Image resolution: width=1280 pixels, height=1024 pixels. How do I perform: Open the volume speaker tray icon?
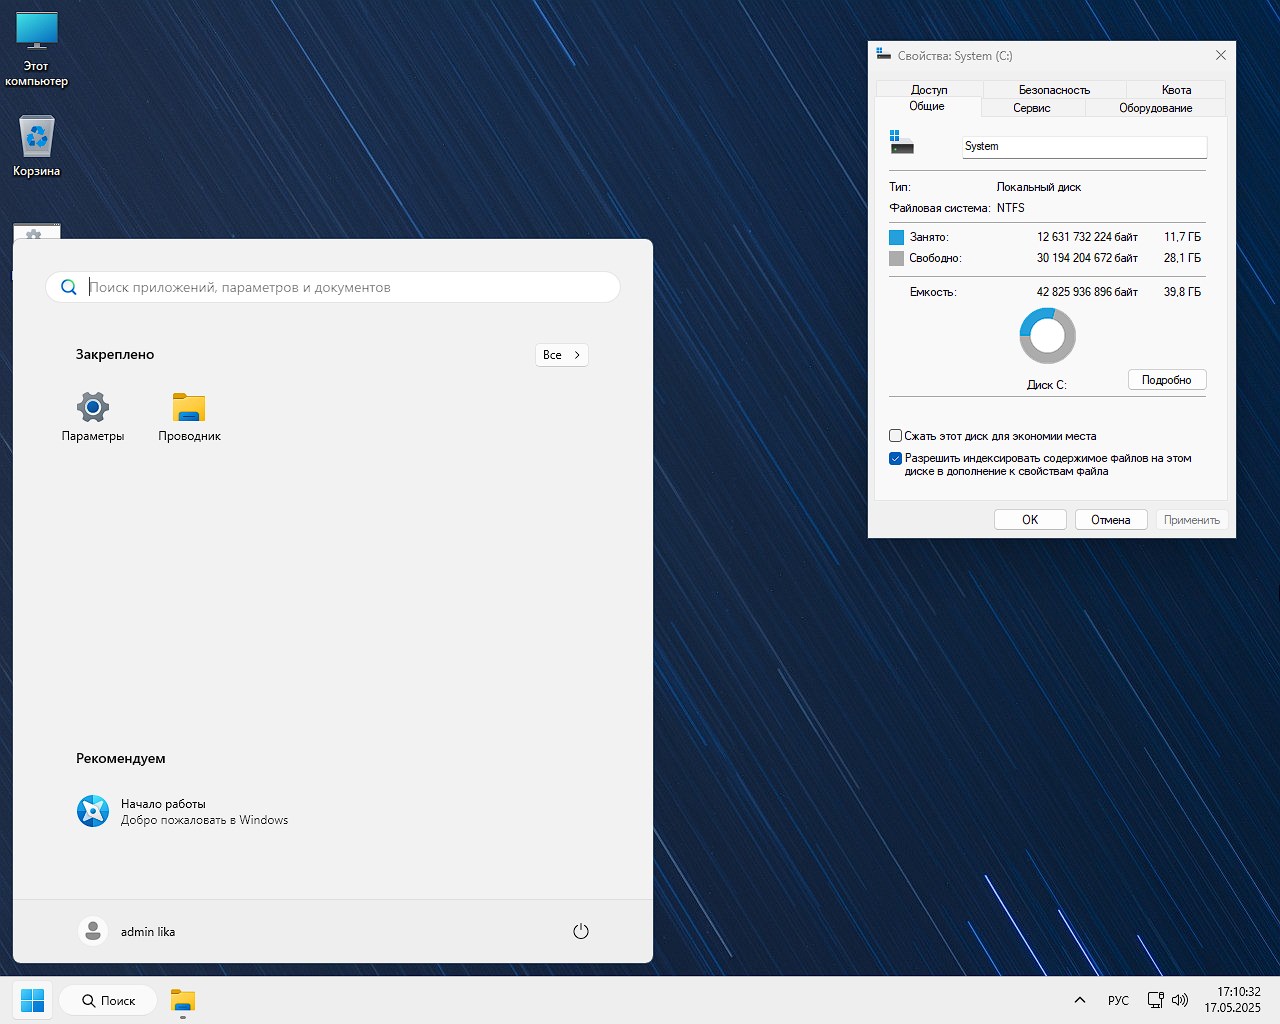pos(1180,1000)
